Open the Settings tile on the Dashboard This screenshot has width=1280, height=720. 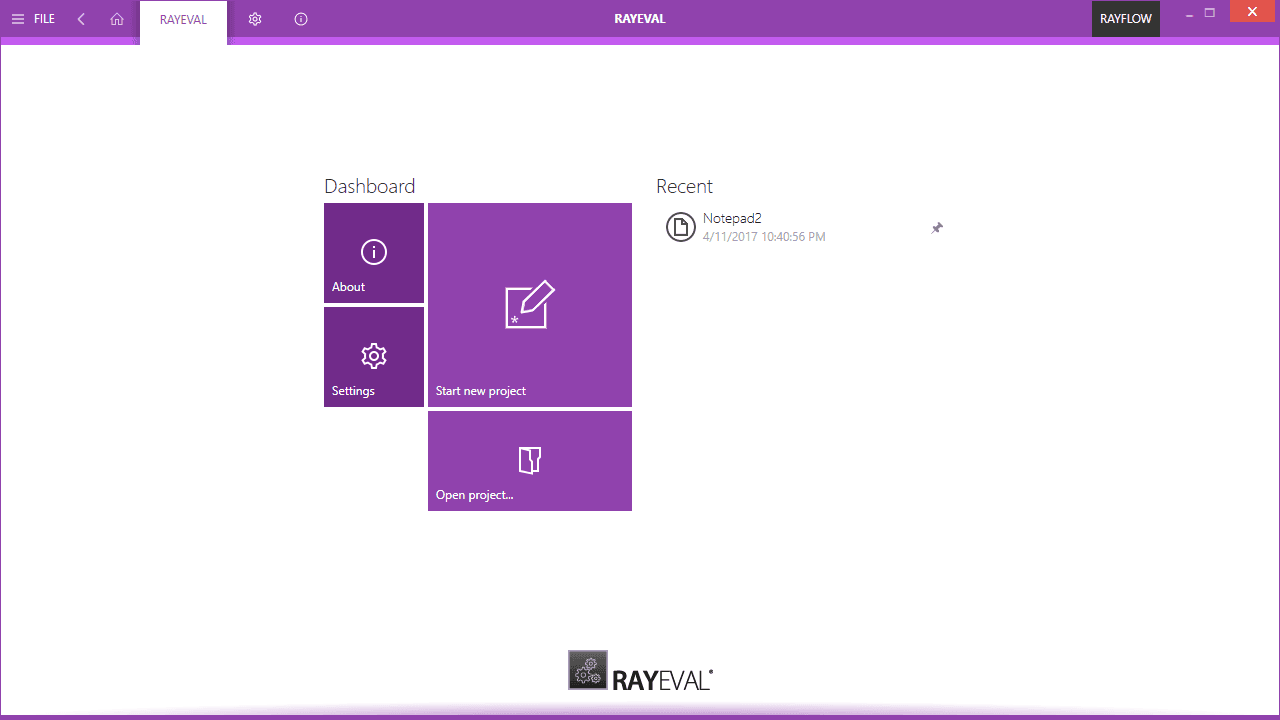tap(374, 357)
